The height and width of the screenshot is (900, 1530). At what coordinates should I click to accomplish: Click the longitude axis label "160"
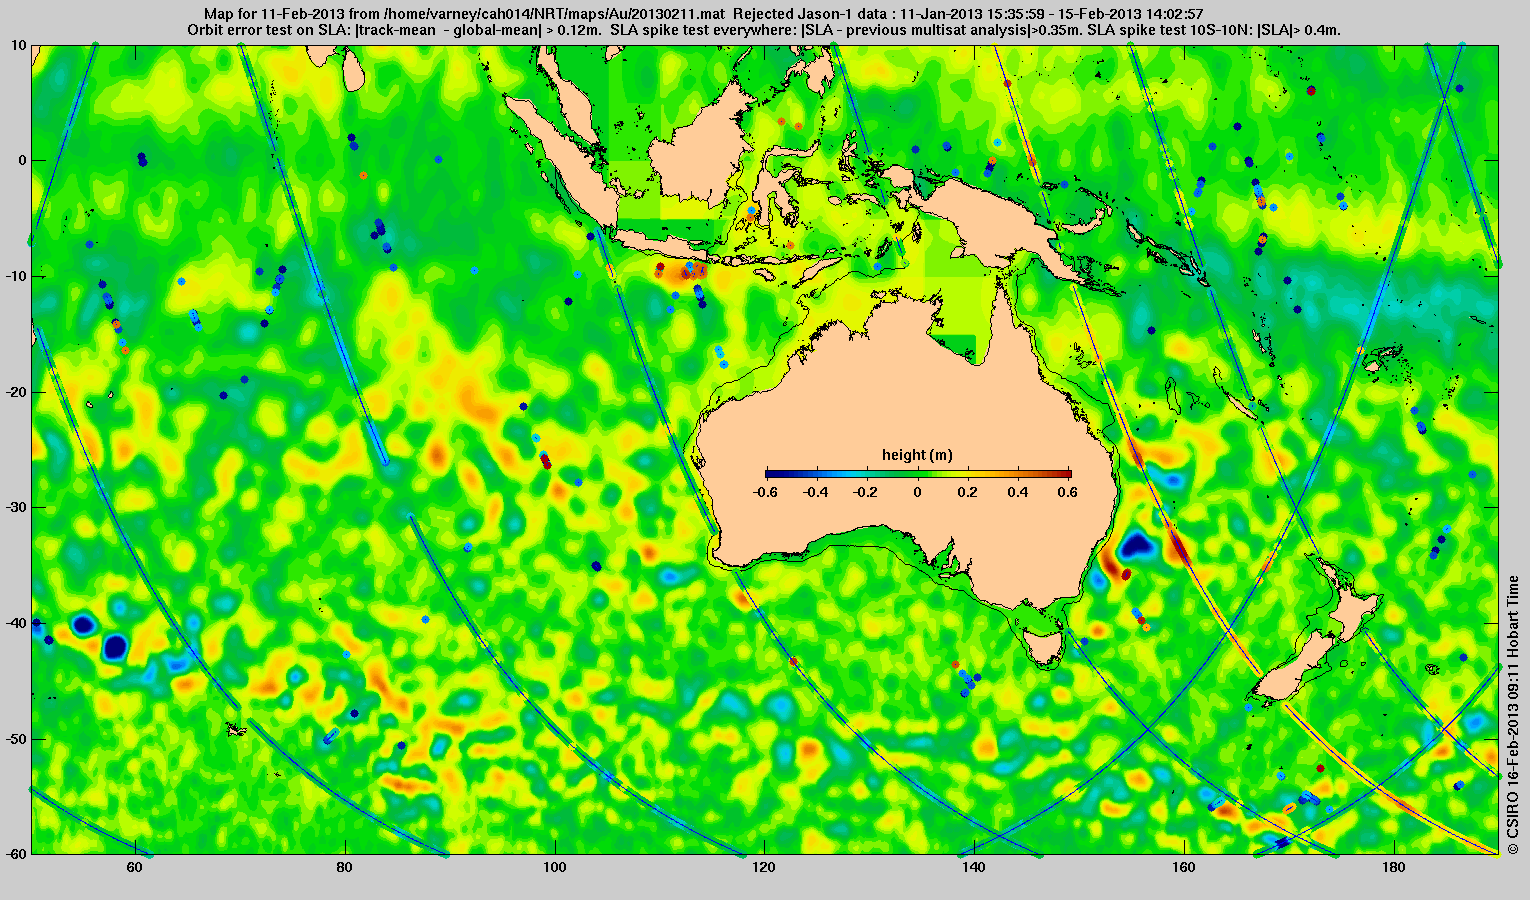point(1184,868)
